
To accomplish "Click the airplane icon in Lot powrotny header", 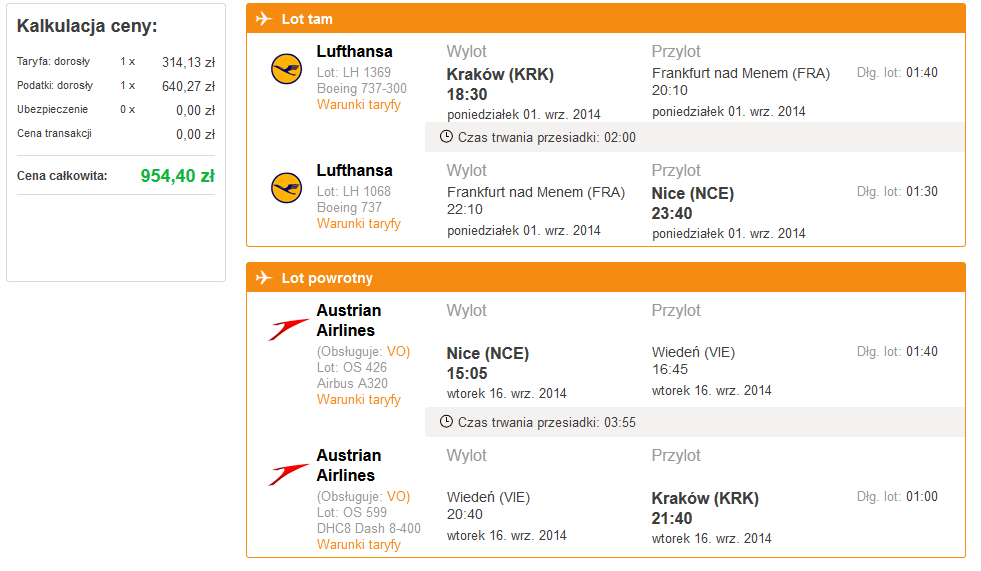I will pyautogui.click(x=264, y=277).
